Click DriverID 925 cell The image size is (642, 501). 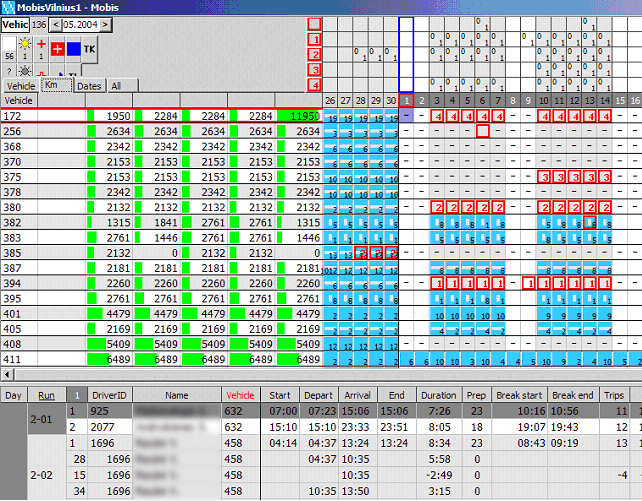(x=110, y=411)
